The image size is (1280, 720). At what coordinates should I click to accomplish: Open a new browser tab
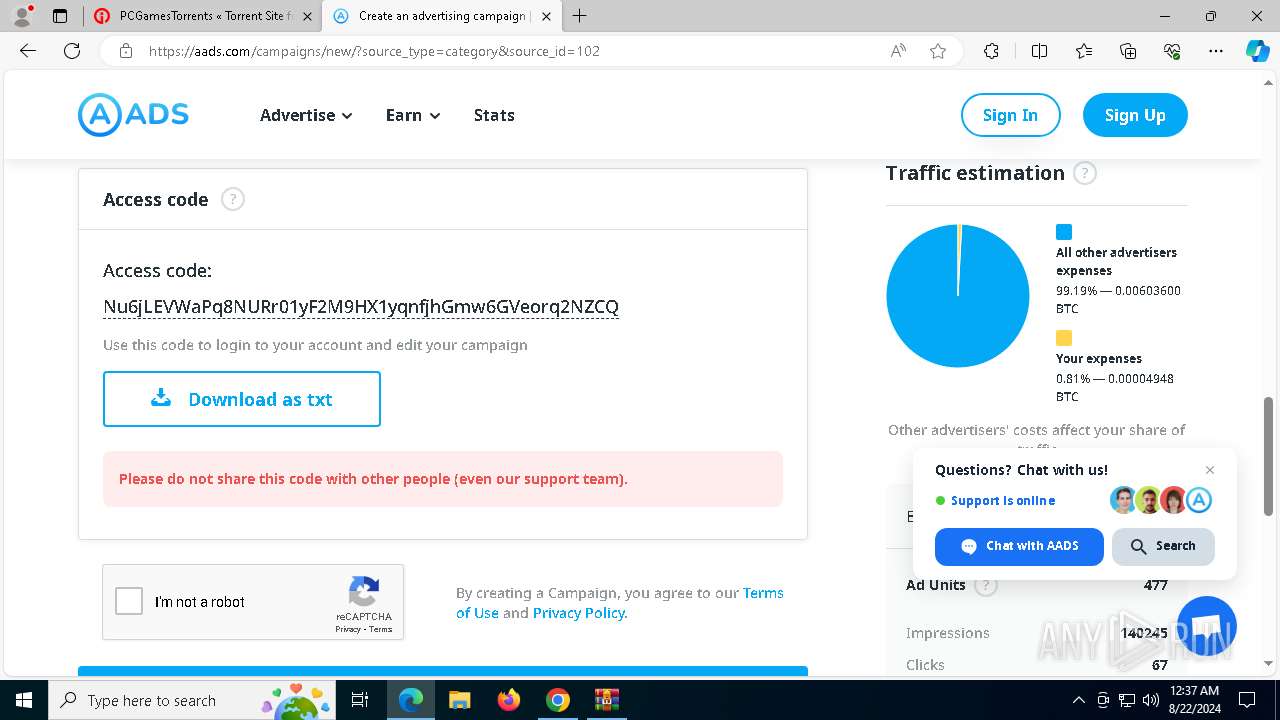[580, 16]
